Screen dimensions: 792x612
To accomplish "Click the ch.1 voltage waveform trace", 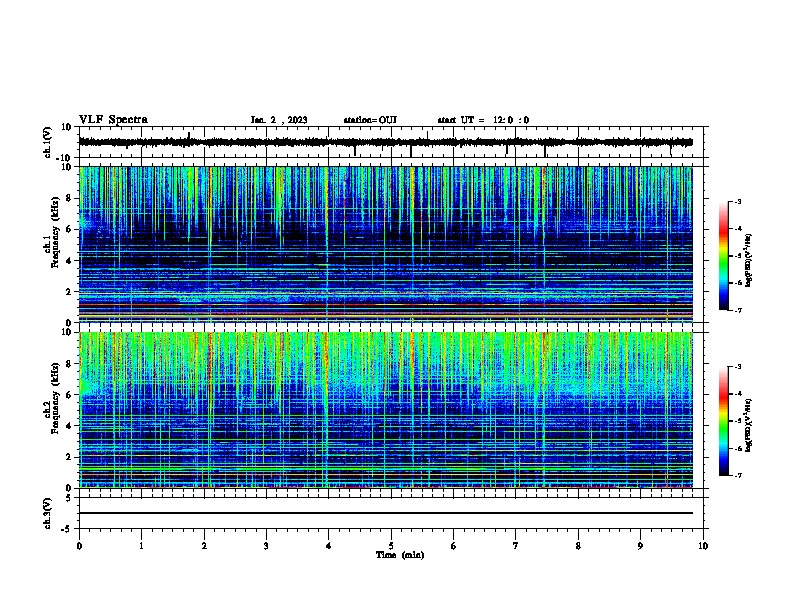I will (386, 142).
